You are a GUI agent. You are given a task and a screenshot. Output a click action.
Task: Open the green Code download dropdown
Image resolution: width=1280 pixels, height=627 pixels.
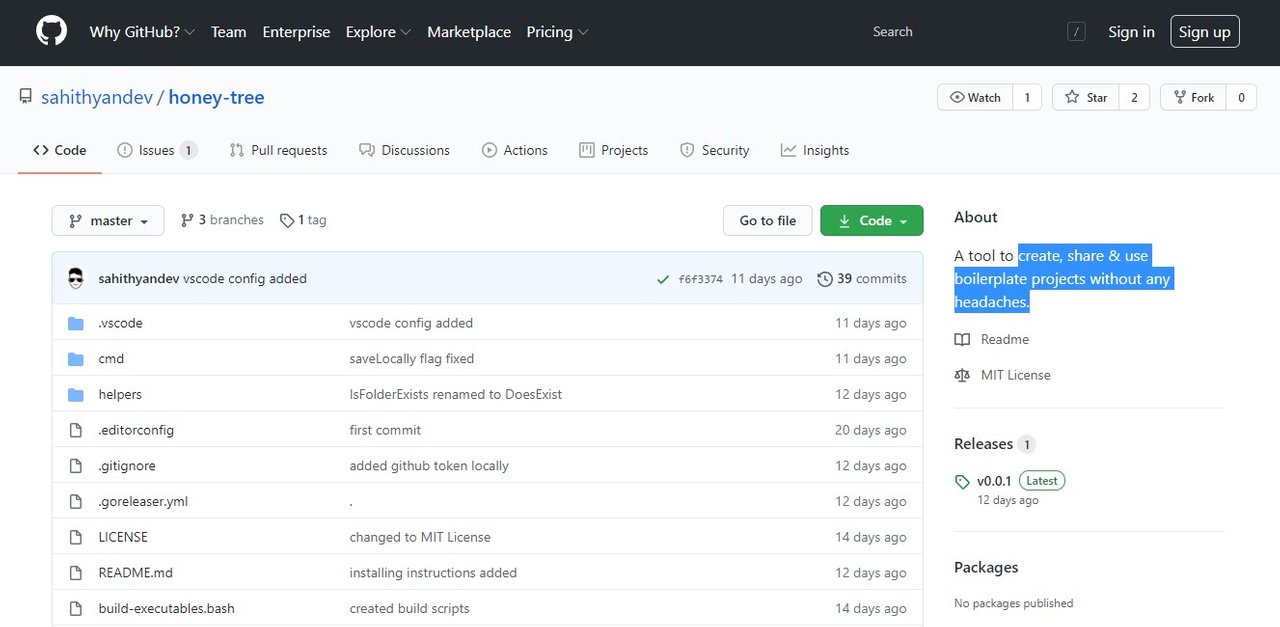pos(872,221)
